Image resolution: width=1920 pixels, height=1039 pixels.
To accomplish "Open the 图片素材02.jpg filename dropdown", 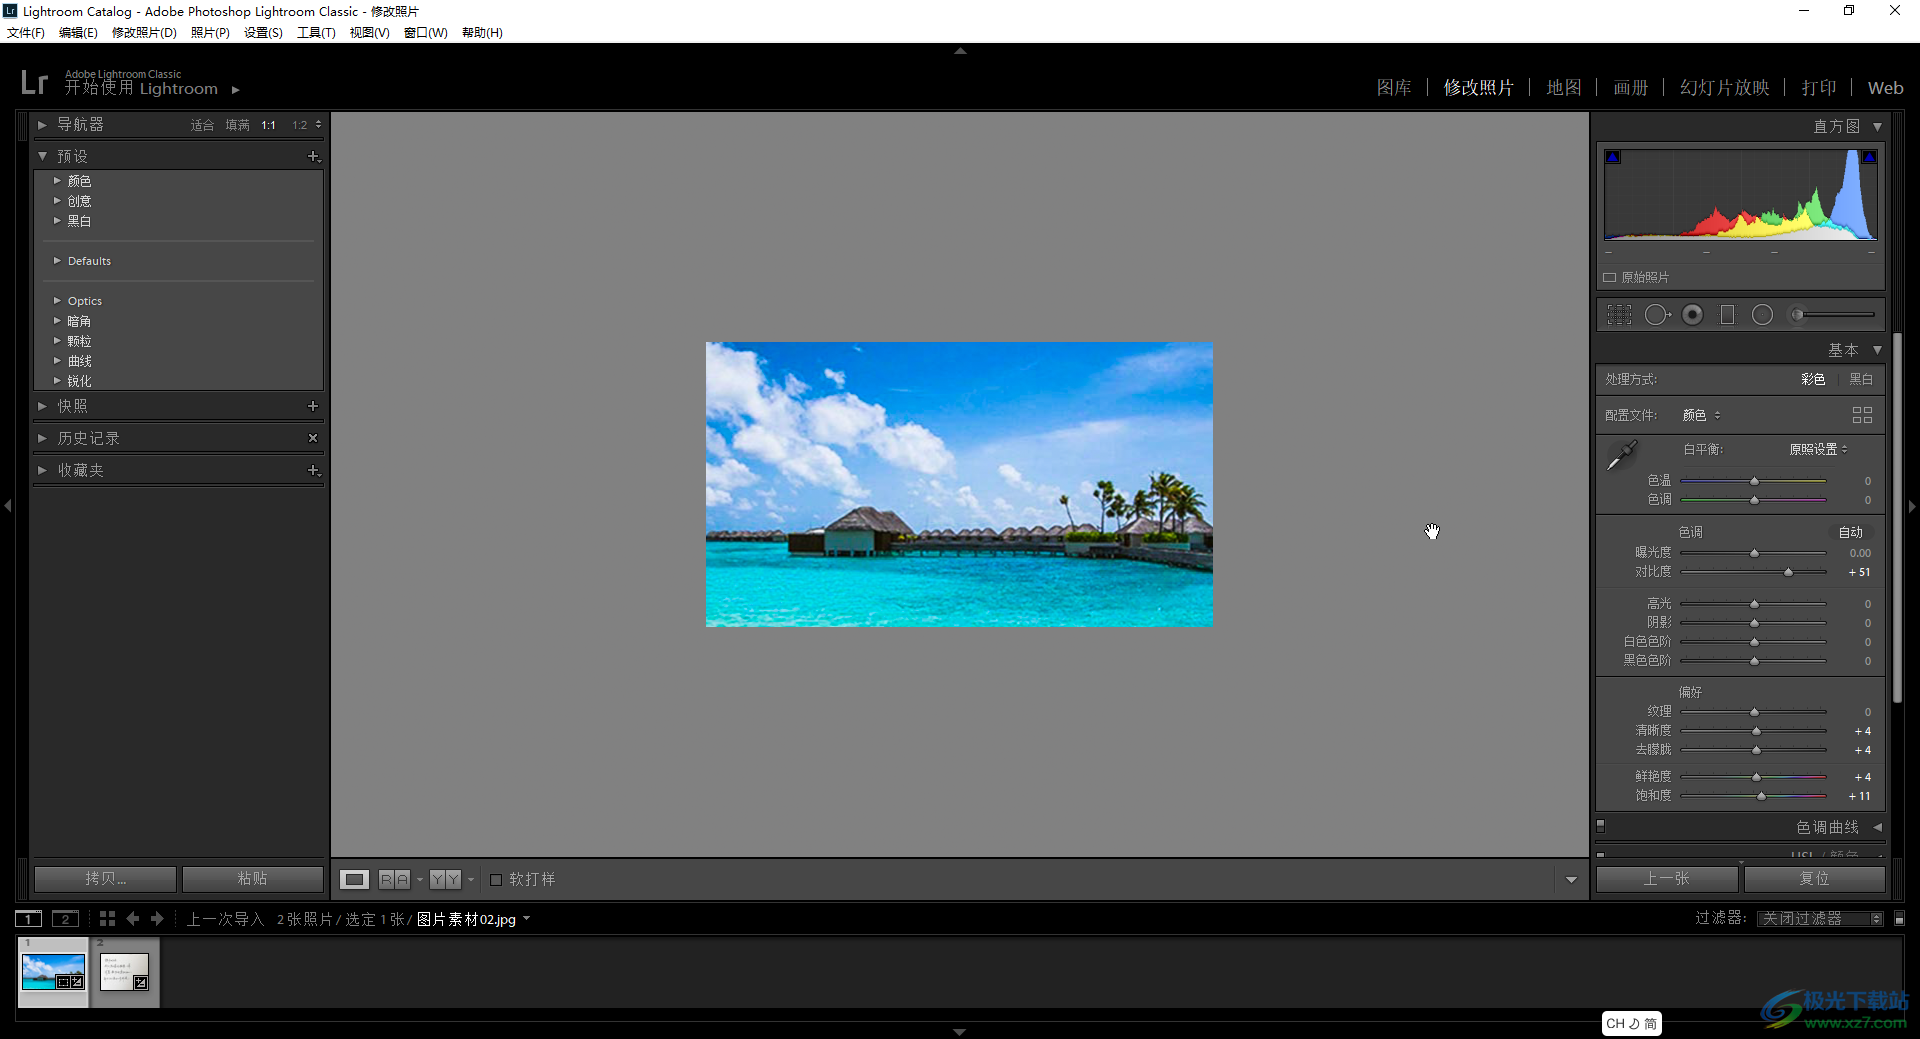I will (x=473, y=919).
